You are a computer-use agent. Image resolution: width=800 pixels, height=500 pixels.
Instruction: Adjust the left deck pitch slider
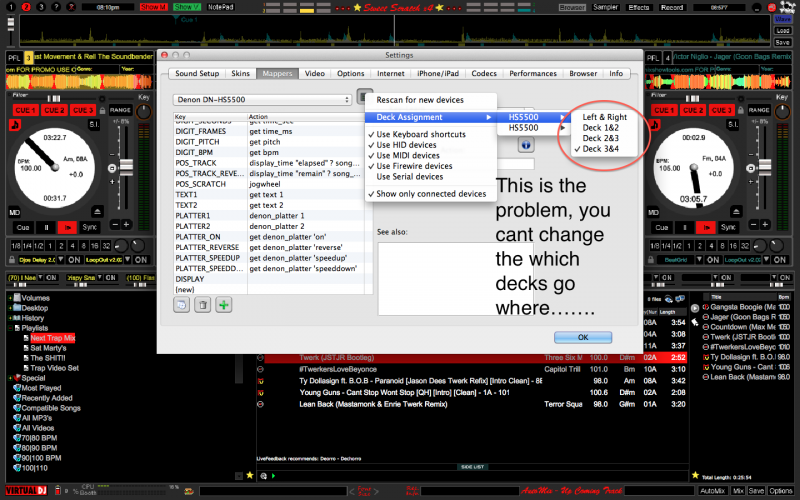(126, 166)
